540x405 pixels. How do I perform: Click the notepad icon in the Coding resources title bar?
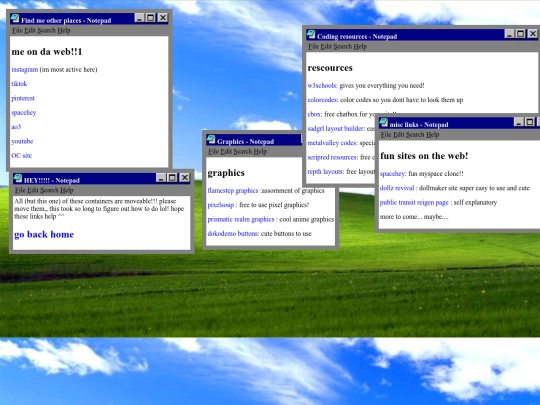point(311,34)
